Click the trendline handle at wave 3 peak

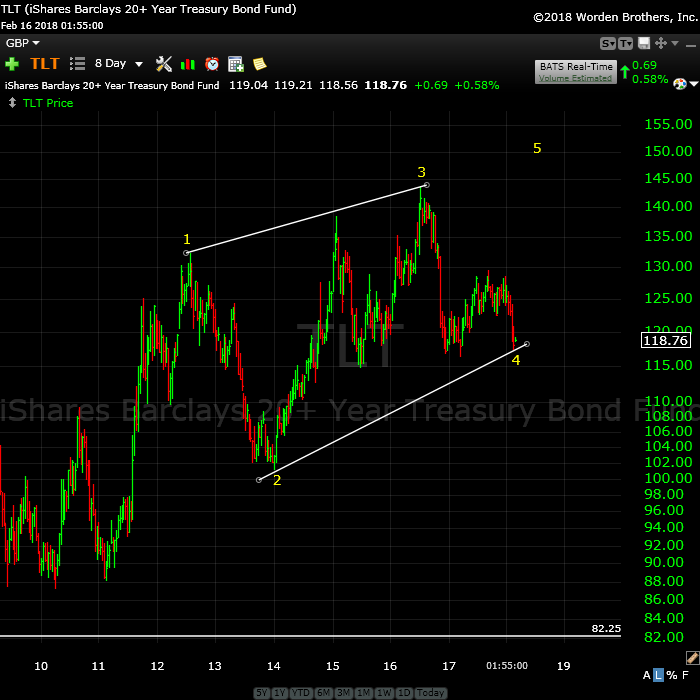click(x=426, y=185)
